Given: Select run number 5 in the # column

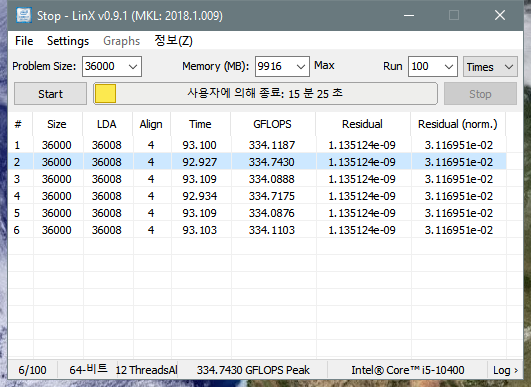Looking at the screenshot, I should (x=17, y=213).
